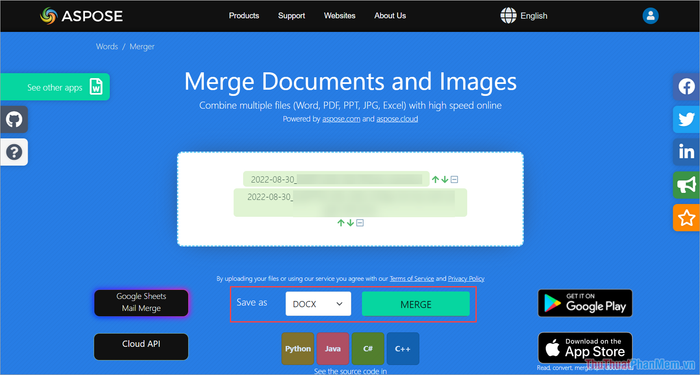The height and width of the screenshot is (375, 700).
Task: Open the help question mark icon
Action: pos(14,152)
